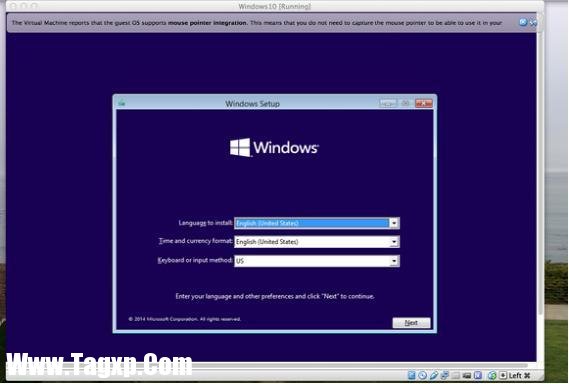Click Next to continue Windows Setup
This screenshot has height=384, width=569.
tap(411, 323)
